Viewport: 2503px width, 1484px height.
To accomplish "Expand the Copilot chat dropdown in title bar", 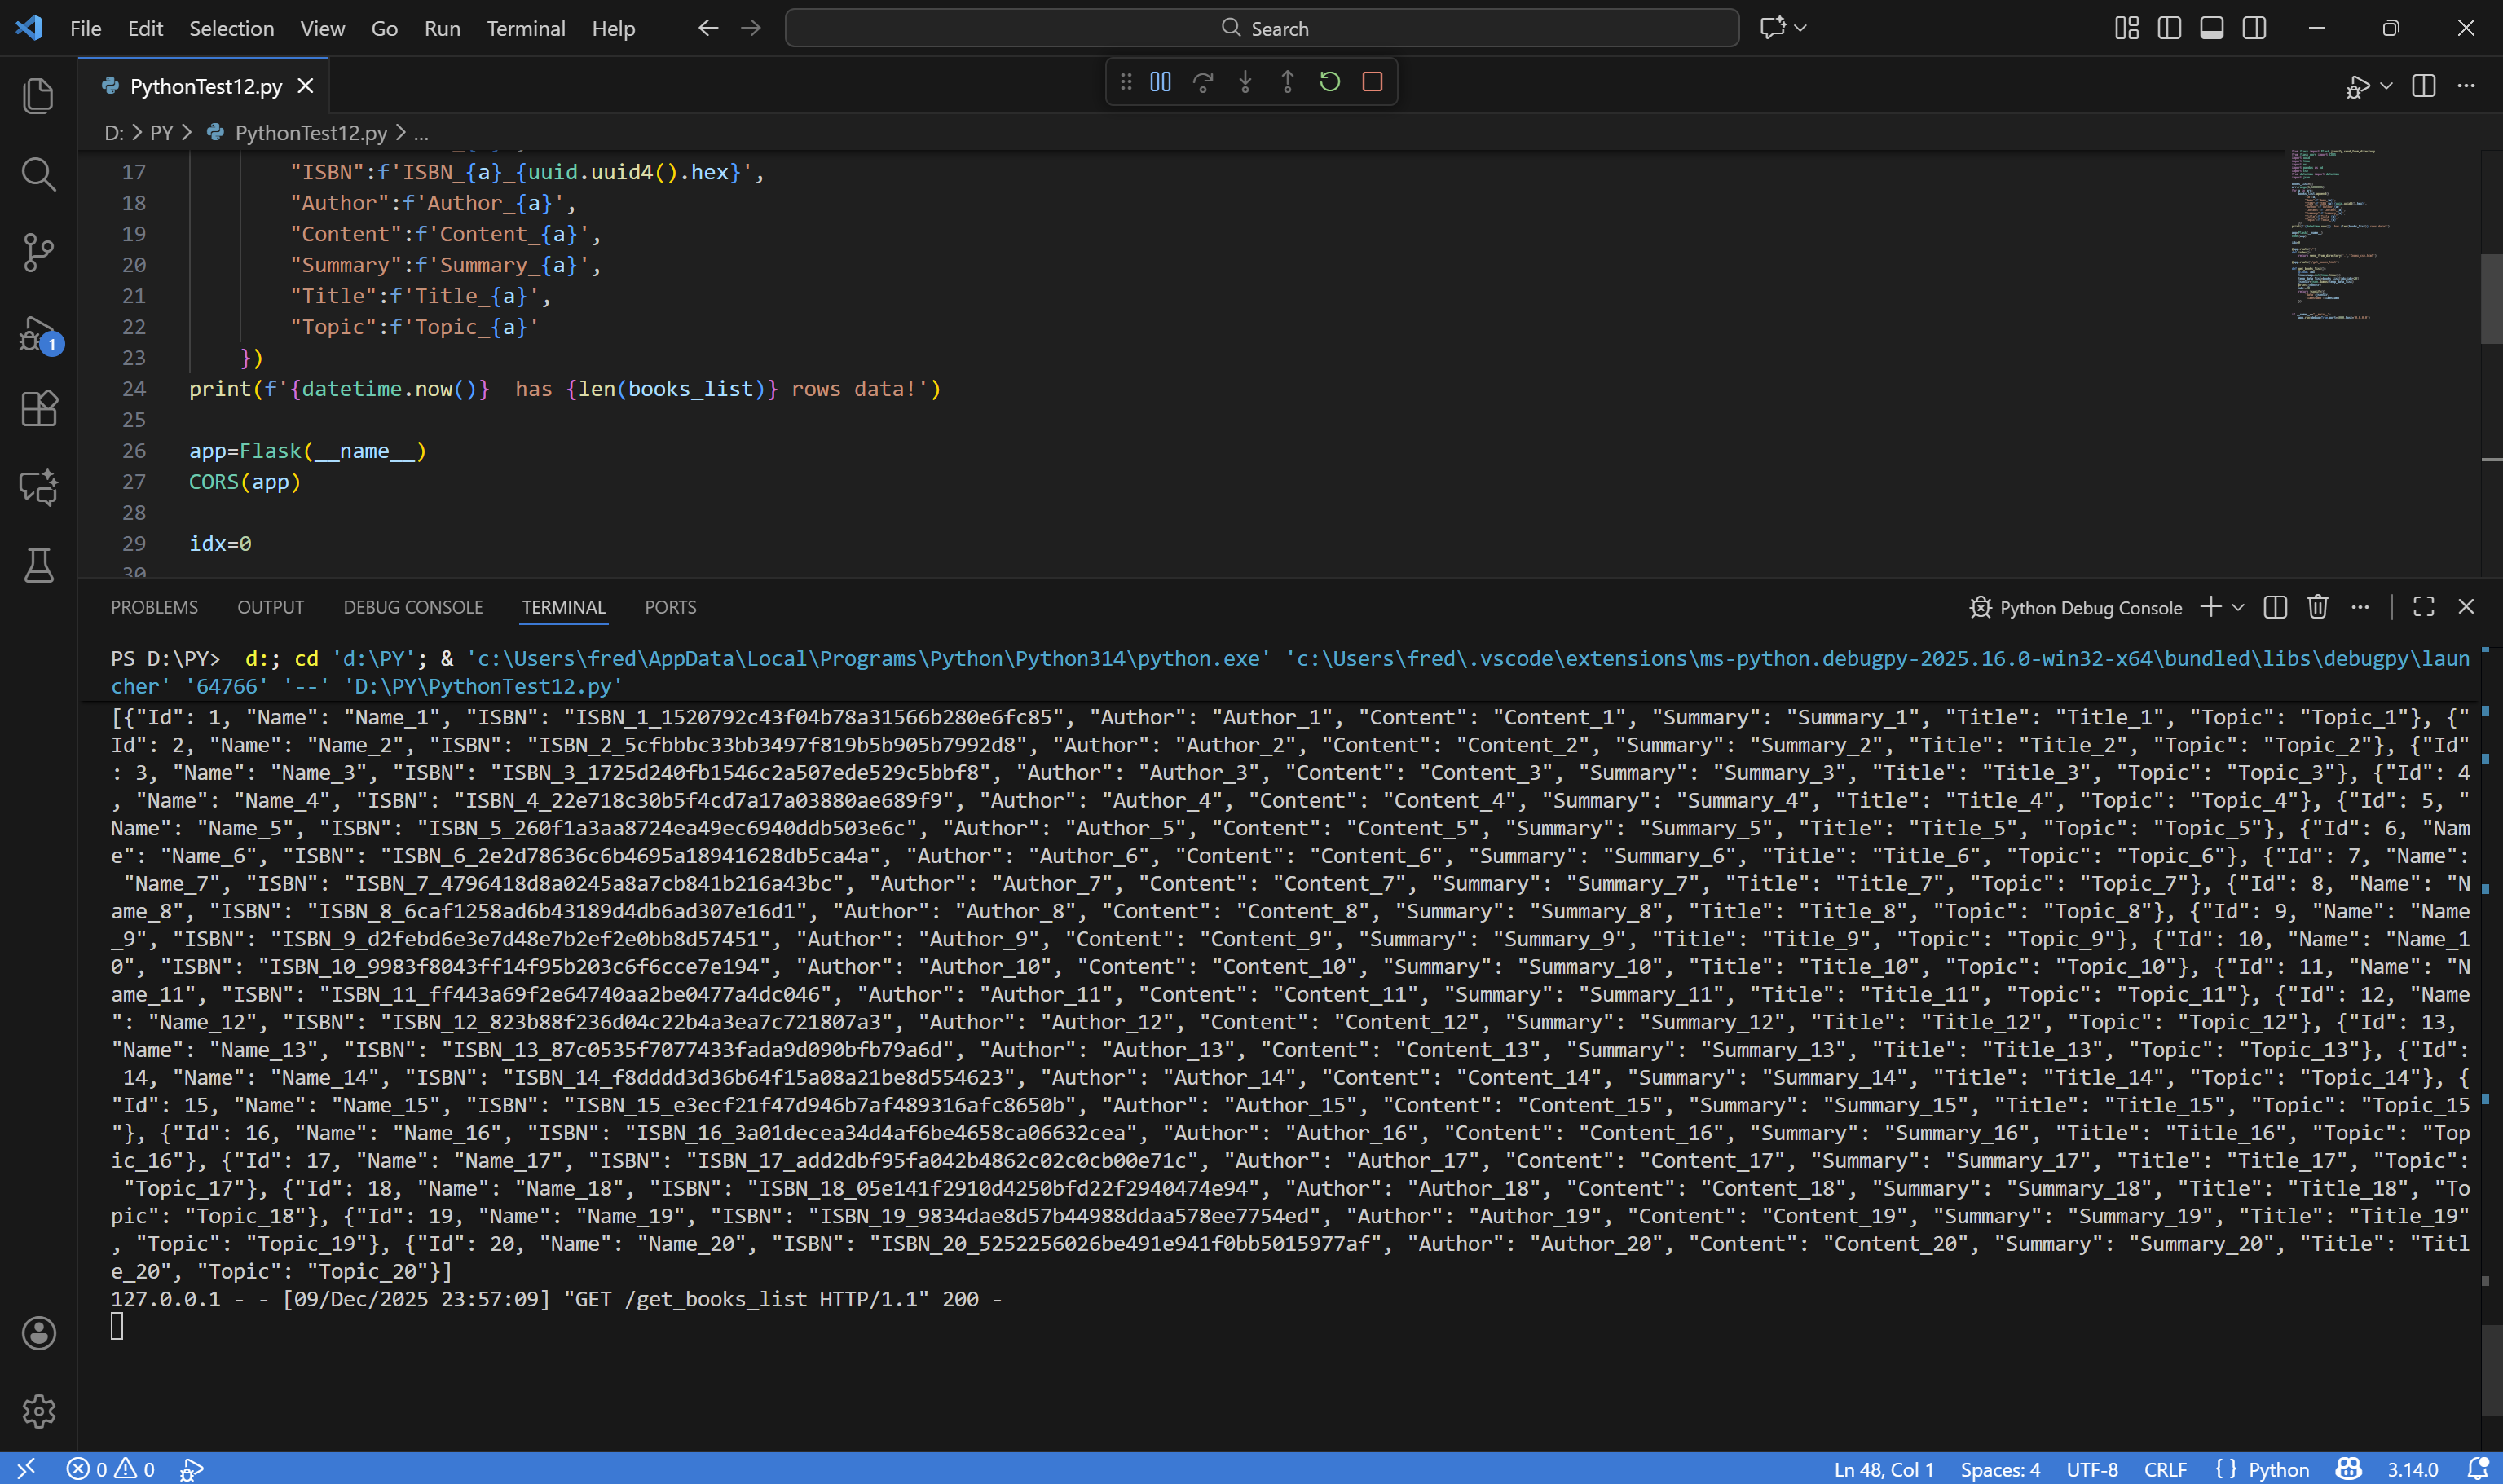I will tap(1800, 28).
